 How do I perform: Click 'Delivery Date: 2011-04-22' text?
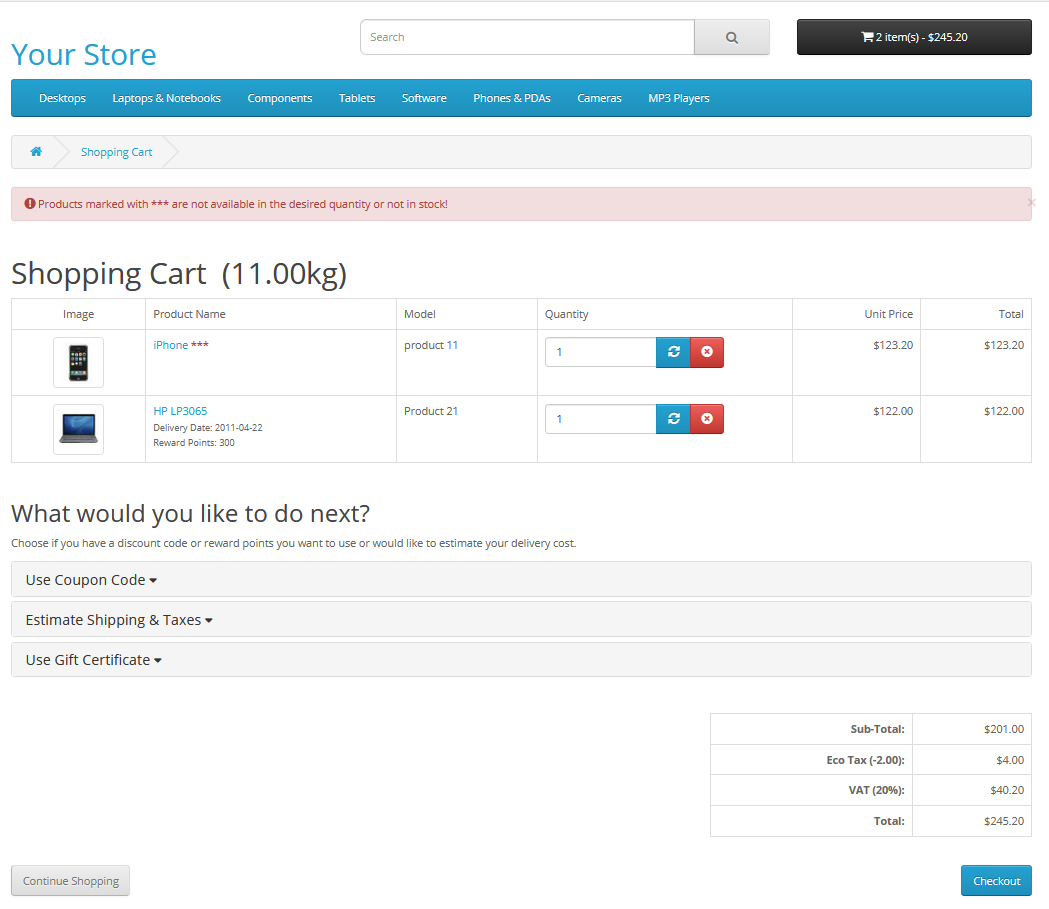208,428
